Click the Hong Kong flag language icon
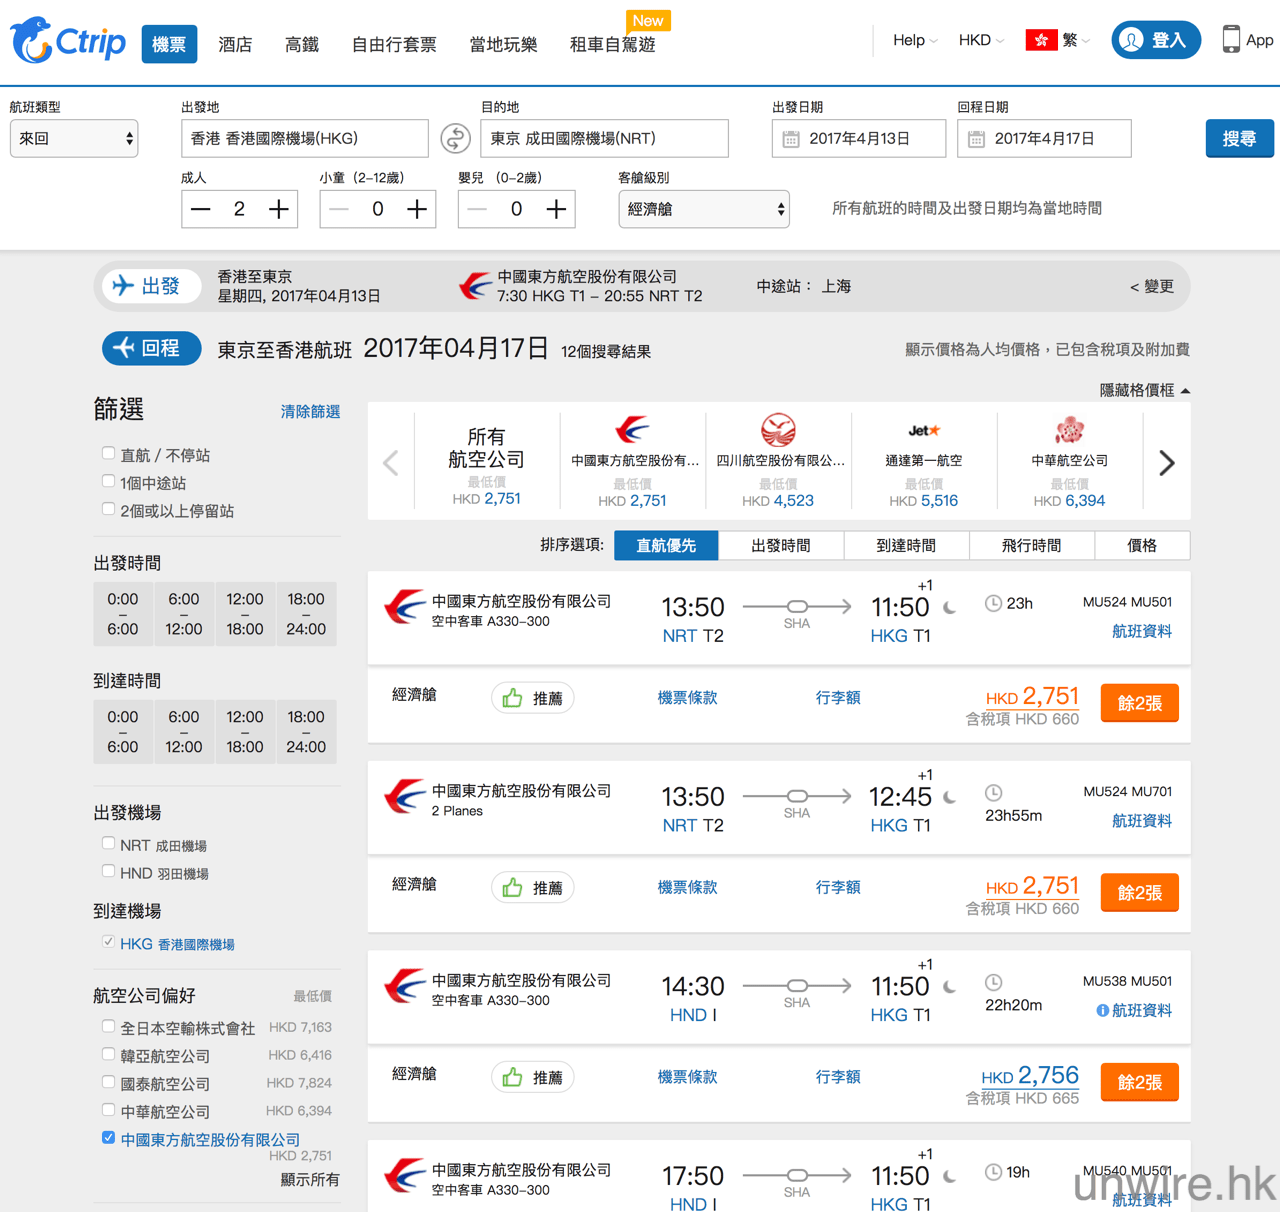 point(1041,40)
